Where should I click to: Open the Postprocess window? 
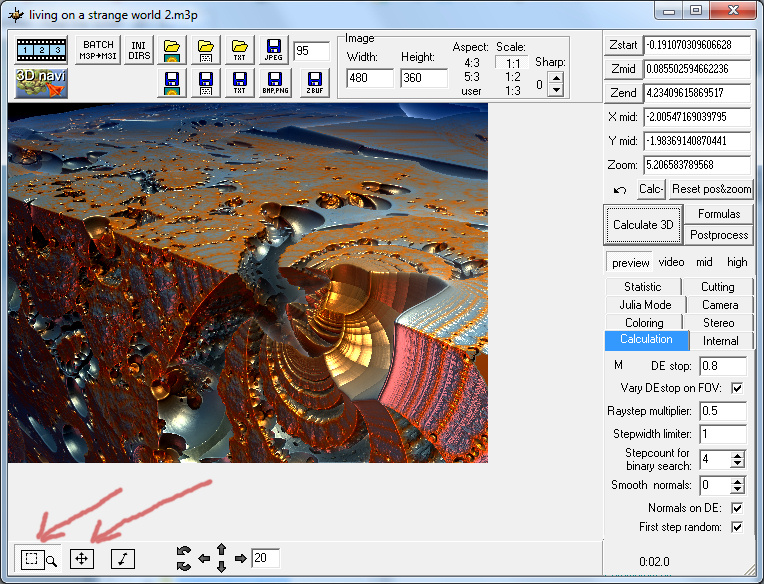tap(719, 235)
